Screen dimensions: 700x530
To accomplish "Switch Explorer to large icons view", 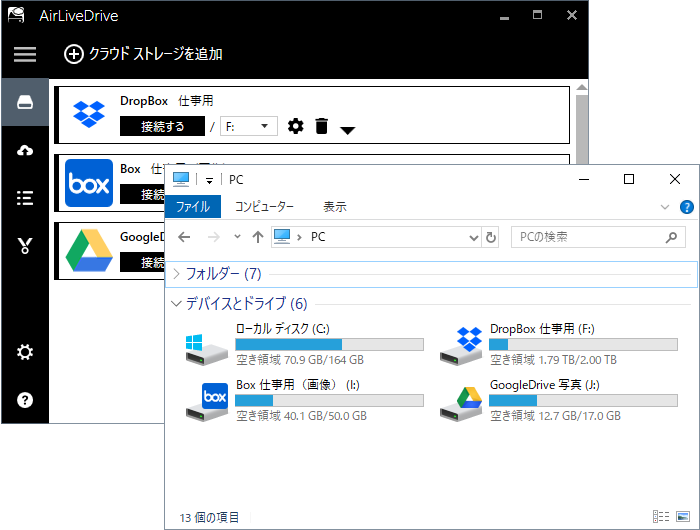I will tap(683, 517).
